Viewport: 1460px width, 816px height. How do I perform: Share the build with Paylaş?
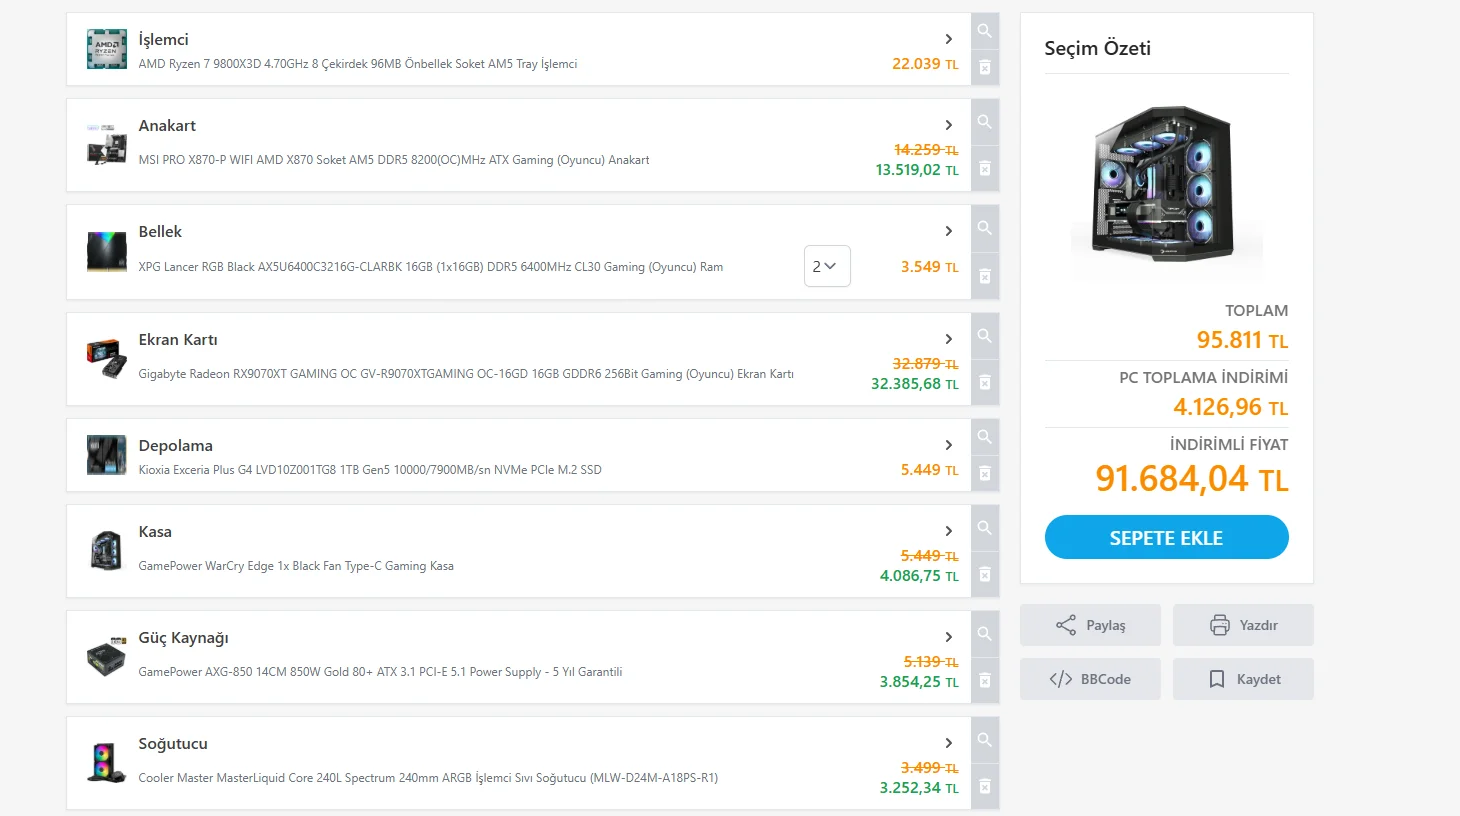pos(1090,625)
